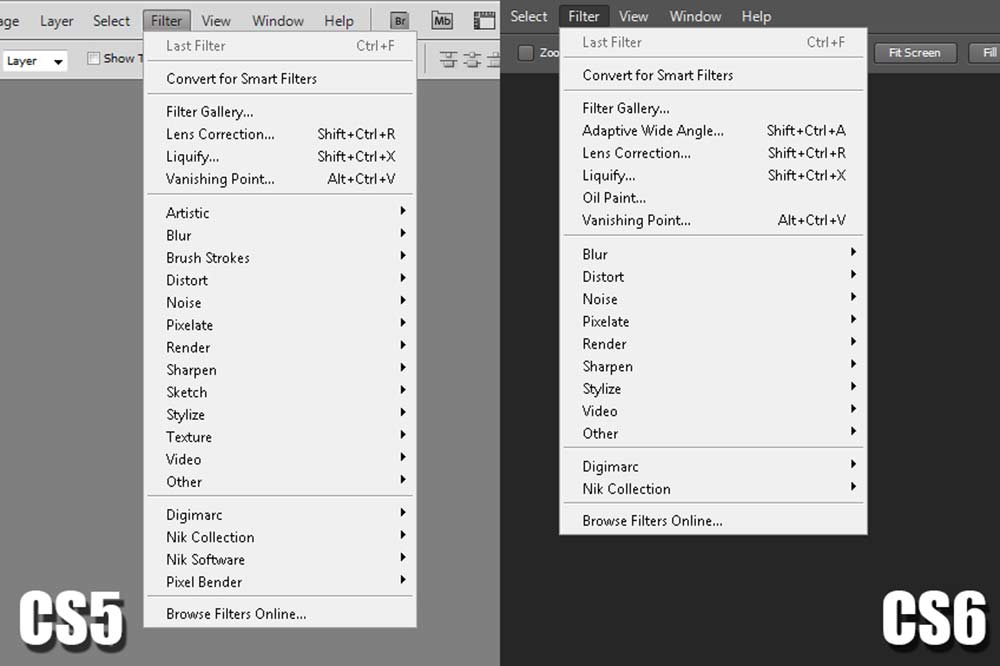Screen dimensions: 1000x666
Task: Expand the Texture submenu in CS5
Action: (x=281, y=436)
